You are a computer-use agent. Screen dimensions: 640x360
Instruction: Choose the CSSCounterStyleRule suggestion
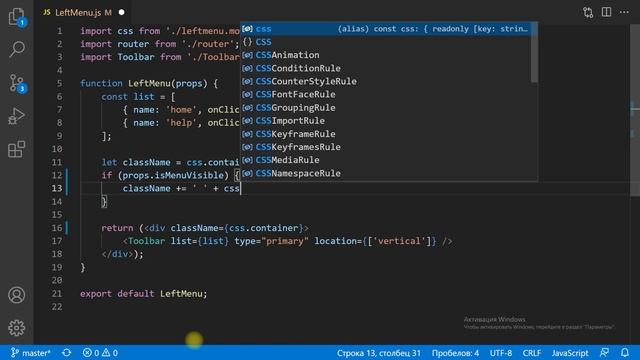[386, 81]
